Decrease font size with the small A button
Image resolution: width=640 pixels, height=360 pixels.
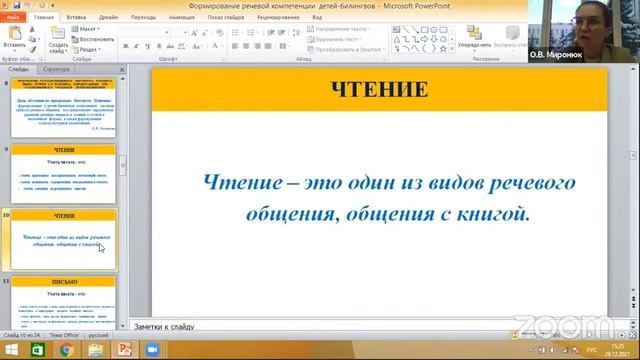click(x=204, y=33)
